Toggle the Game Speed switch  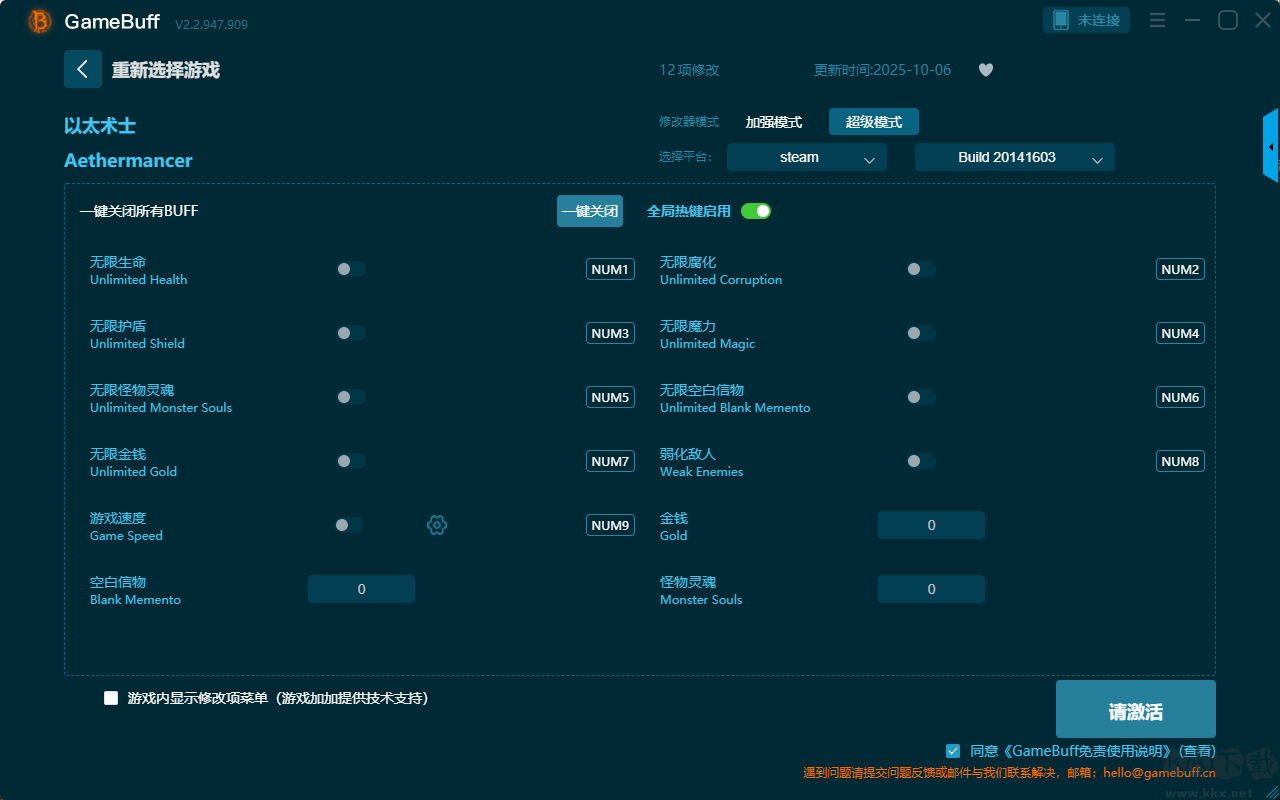349,525
